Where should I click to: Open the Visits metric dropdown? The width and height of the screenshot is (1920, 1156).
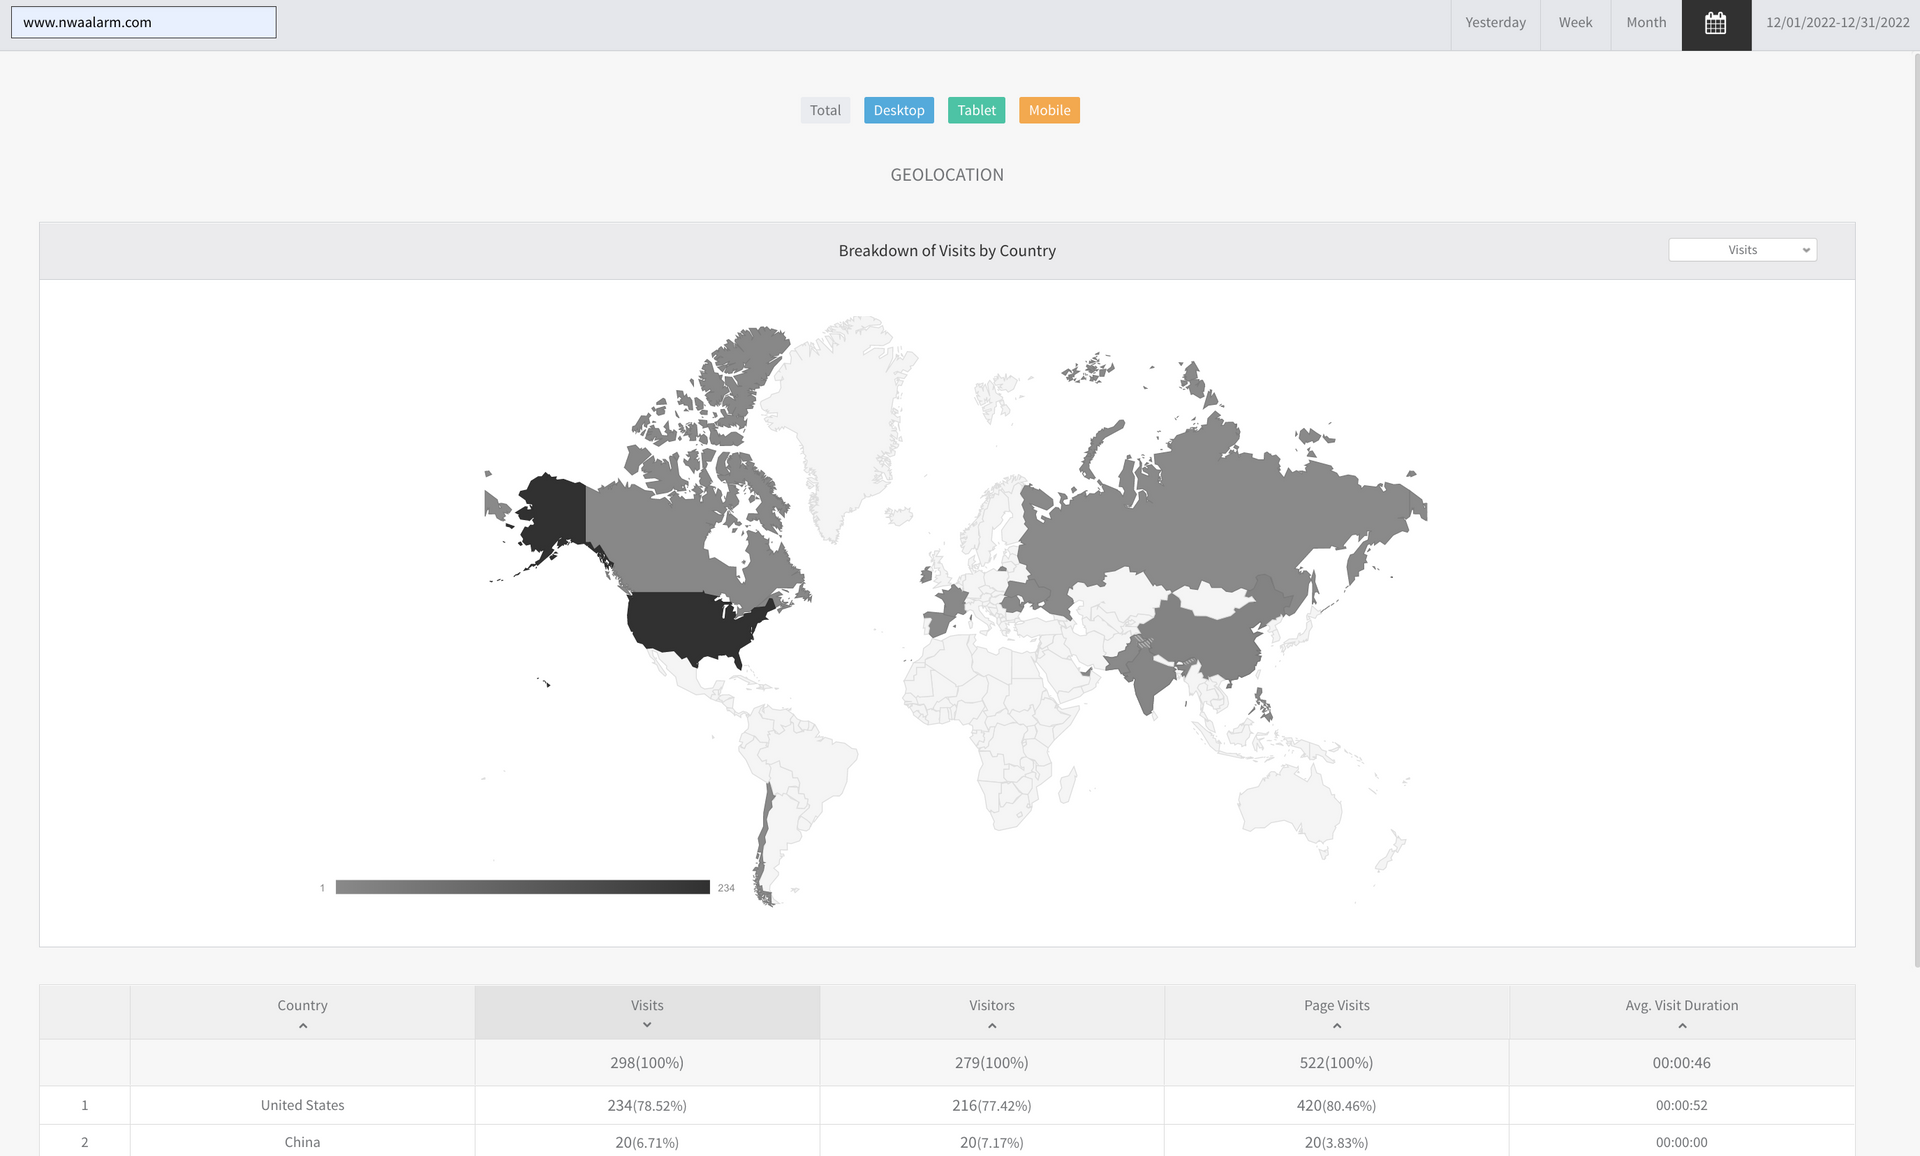1742,250
